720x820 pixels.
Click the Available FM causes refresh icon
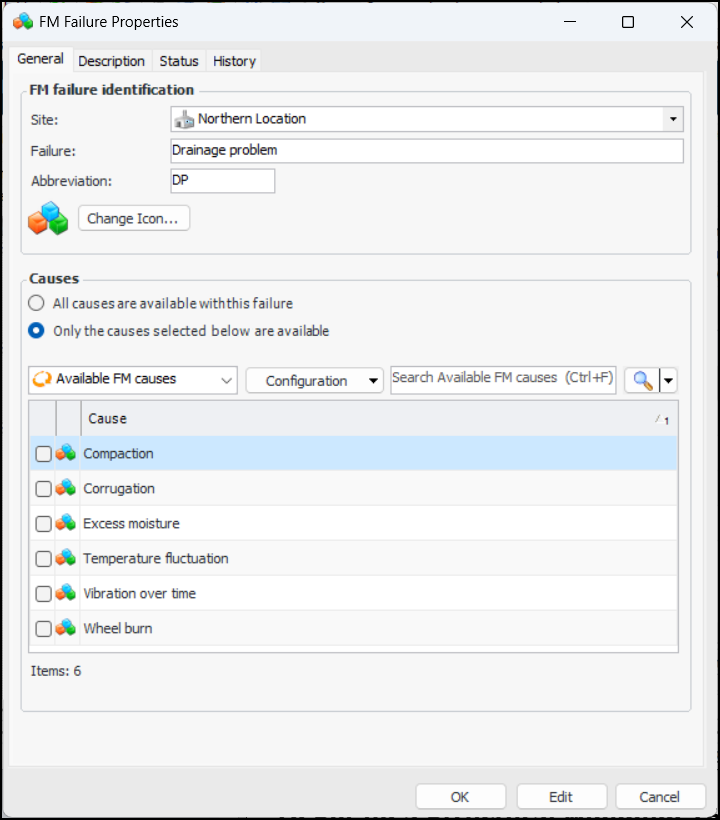[42, 379]
